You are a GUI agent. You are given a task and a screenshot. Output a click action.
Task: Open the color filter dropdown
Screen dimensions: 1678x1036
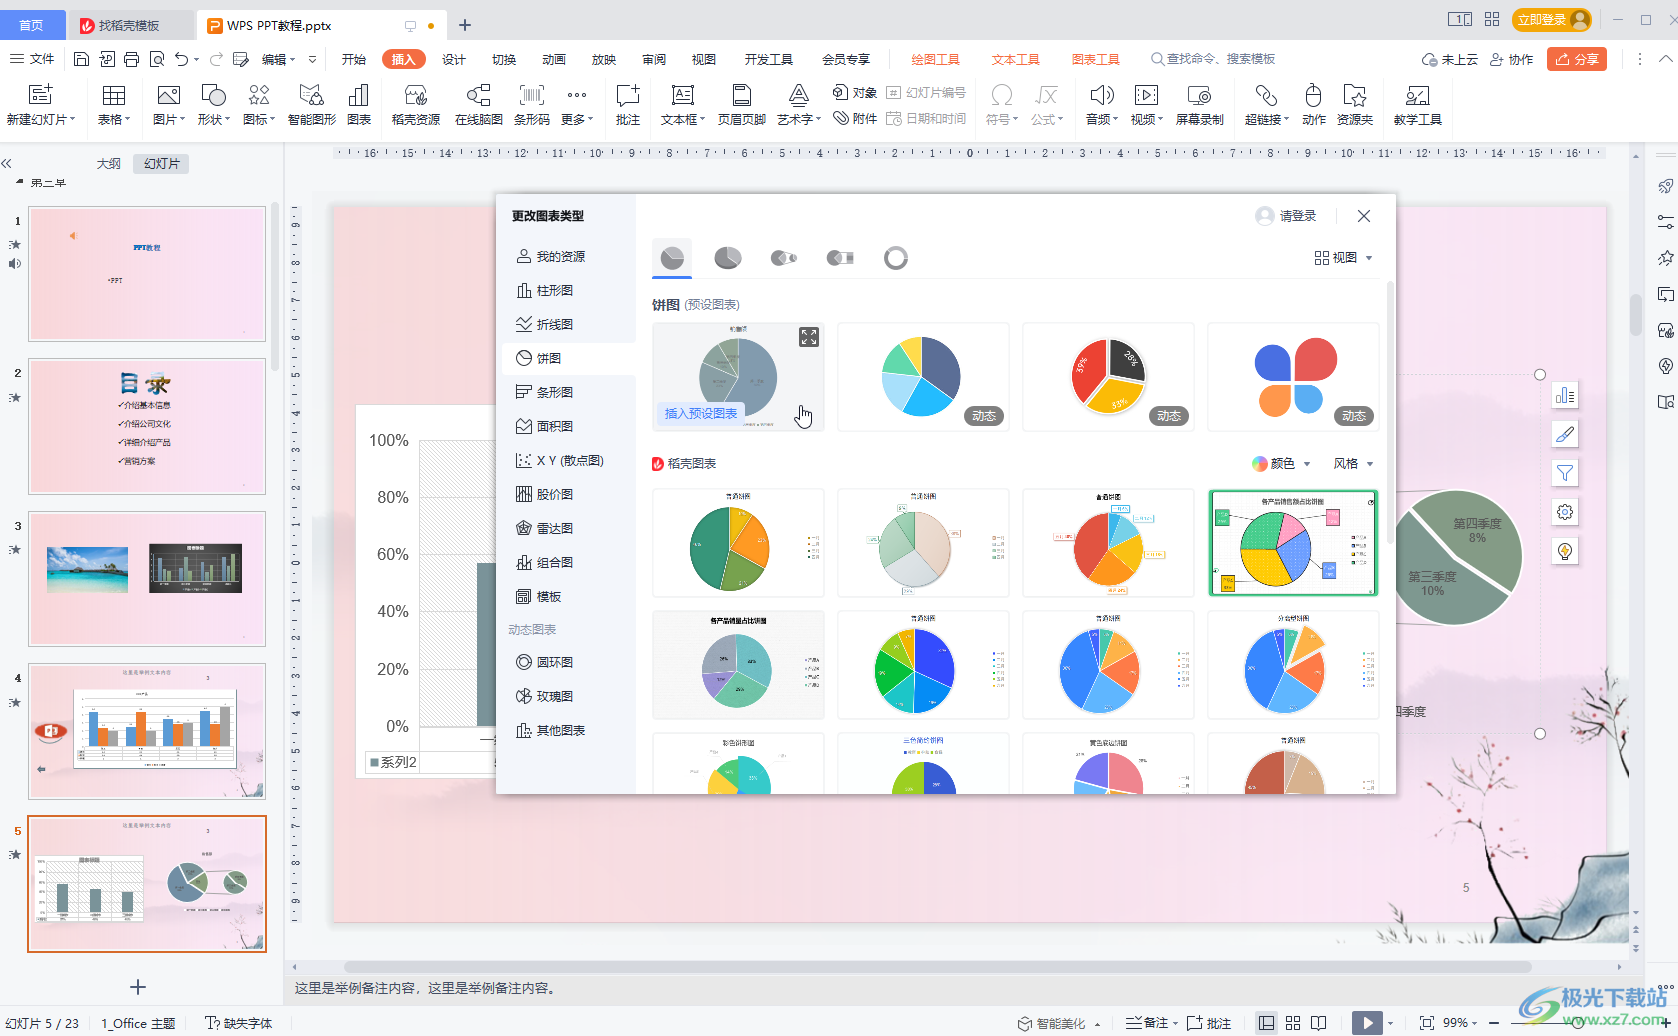pos(1281,463)
